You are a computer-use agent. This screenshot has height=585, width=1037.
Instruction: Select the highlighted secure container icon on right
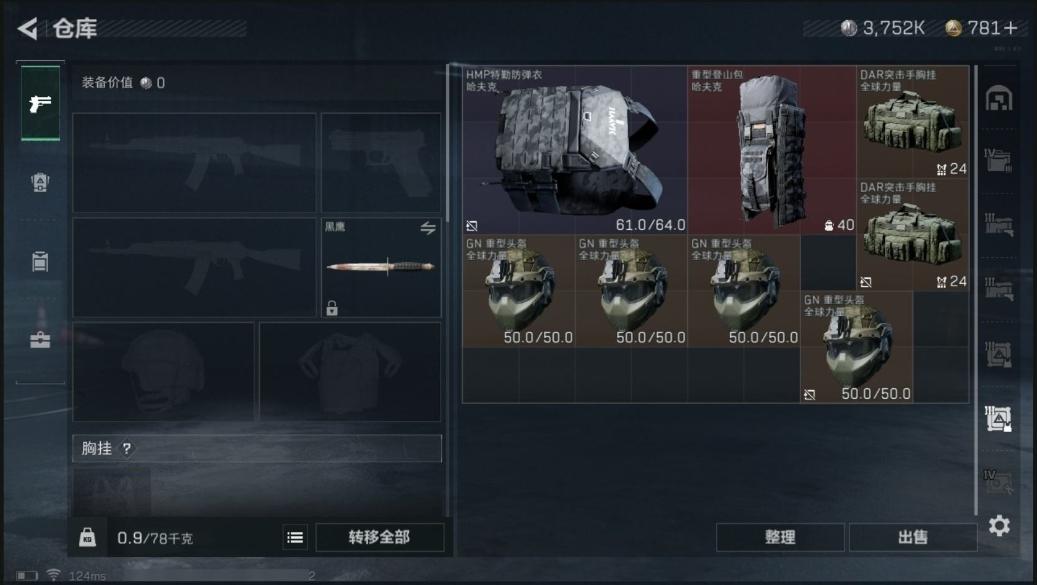pyautogui.click(x=999, y=418)
